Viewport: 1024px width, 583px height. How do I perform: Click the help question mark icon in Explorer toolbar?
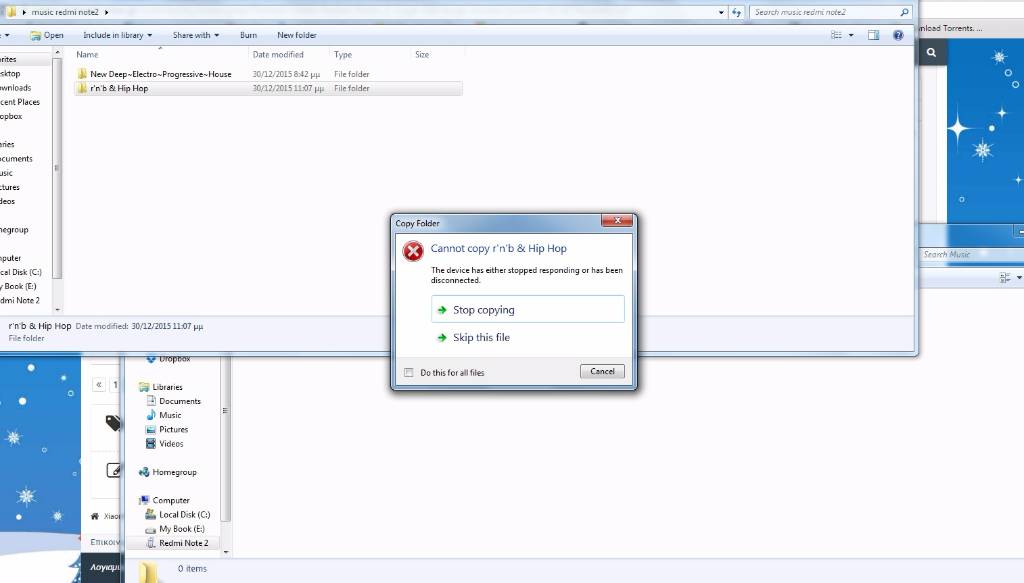pyautogui.click(x=897, y=35)
